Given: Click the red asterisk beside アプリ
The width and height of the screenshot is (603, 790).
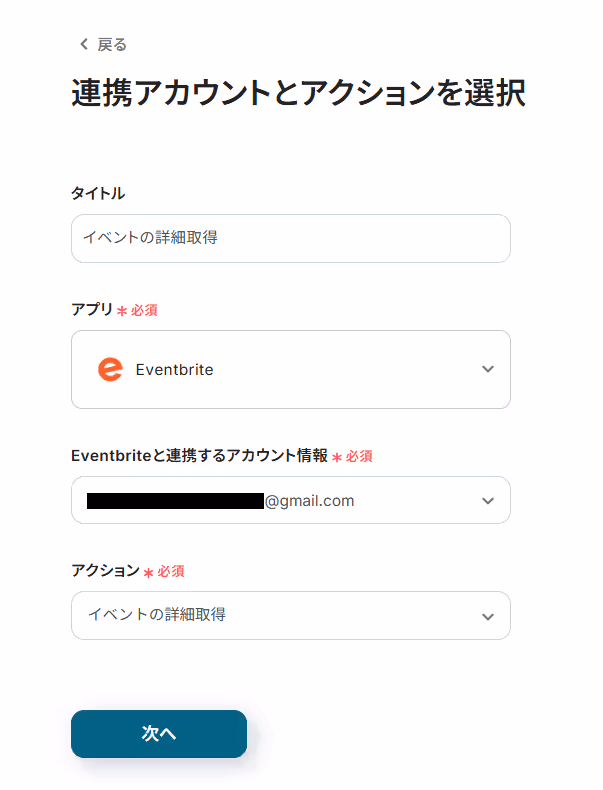Looking at the screenshot, I should click(122, 311).
